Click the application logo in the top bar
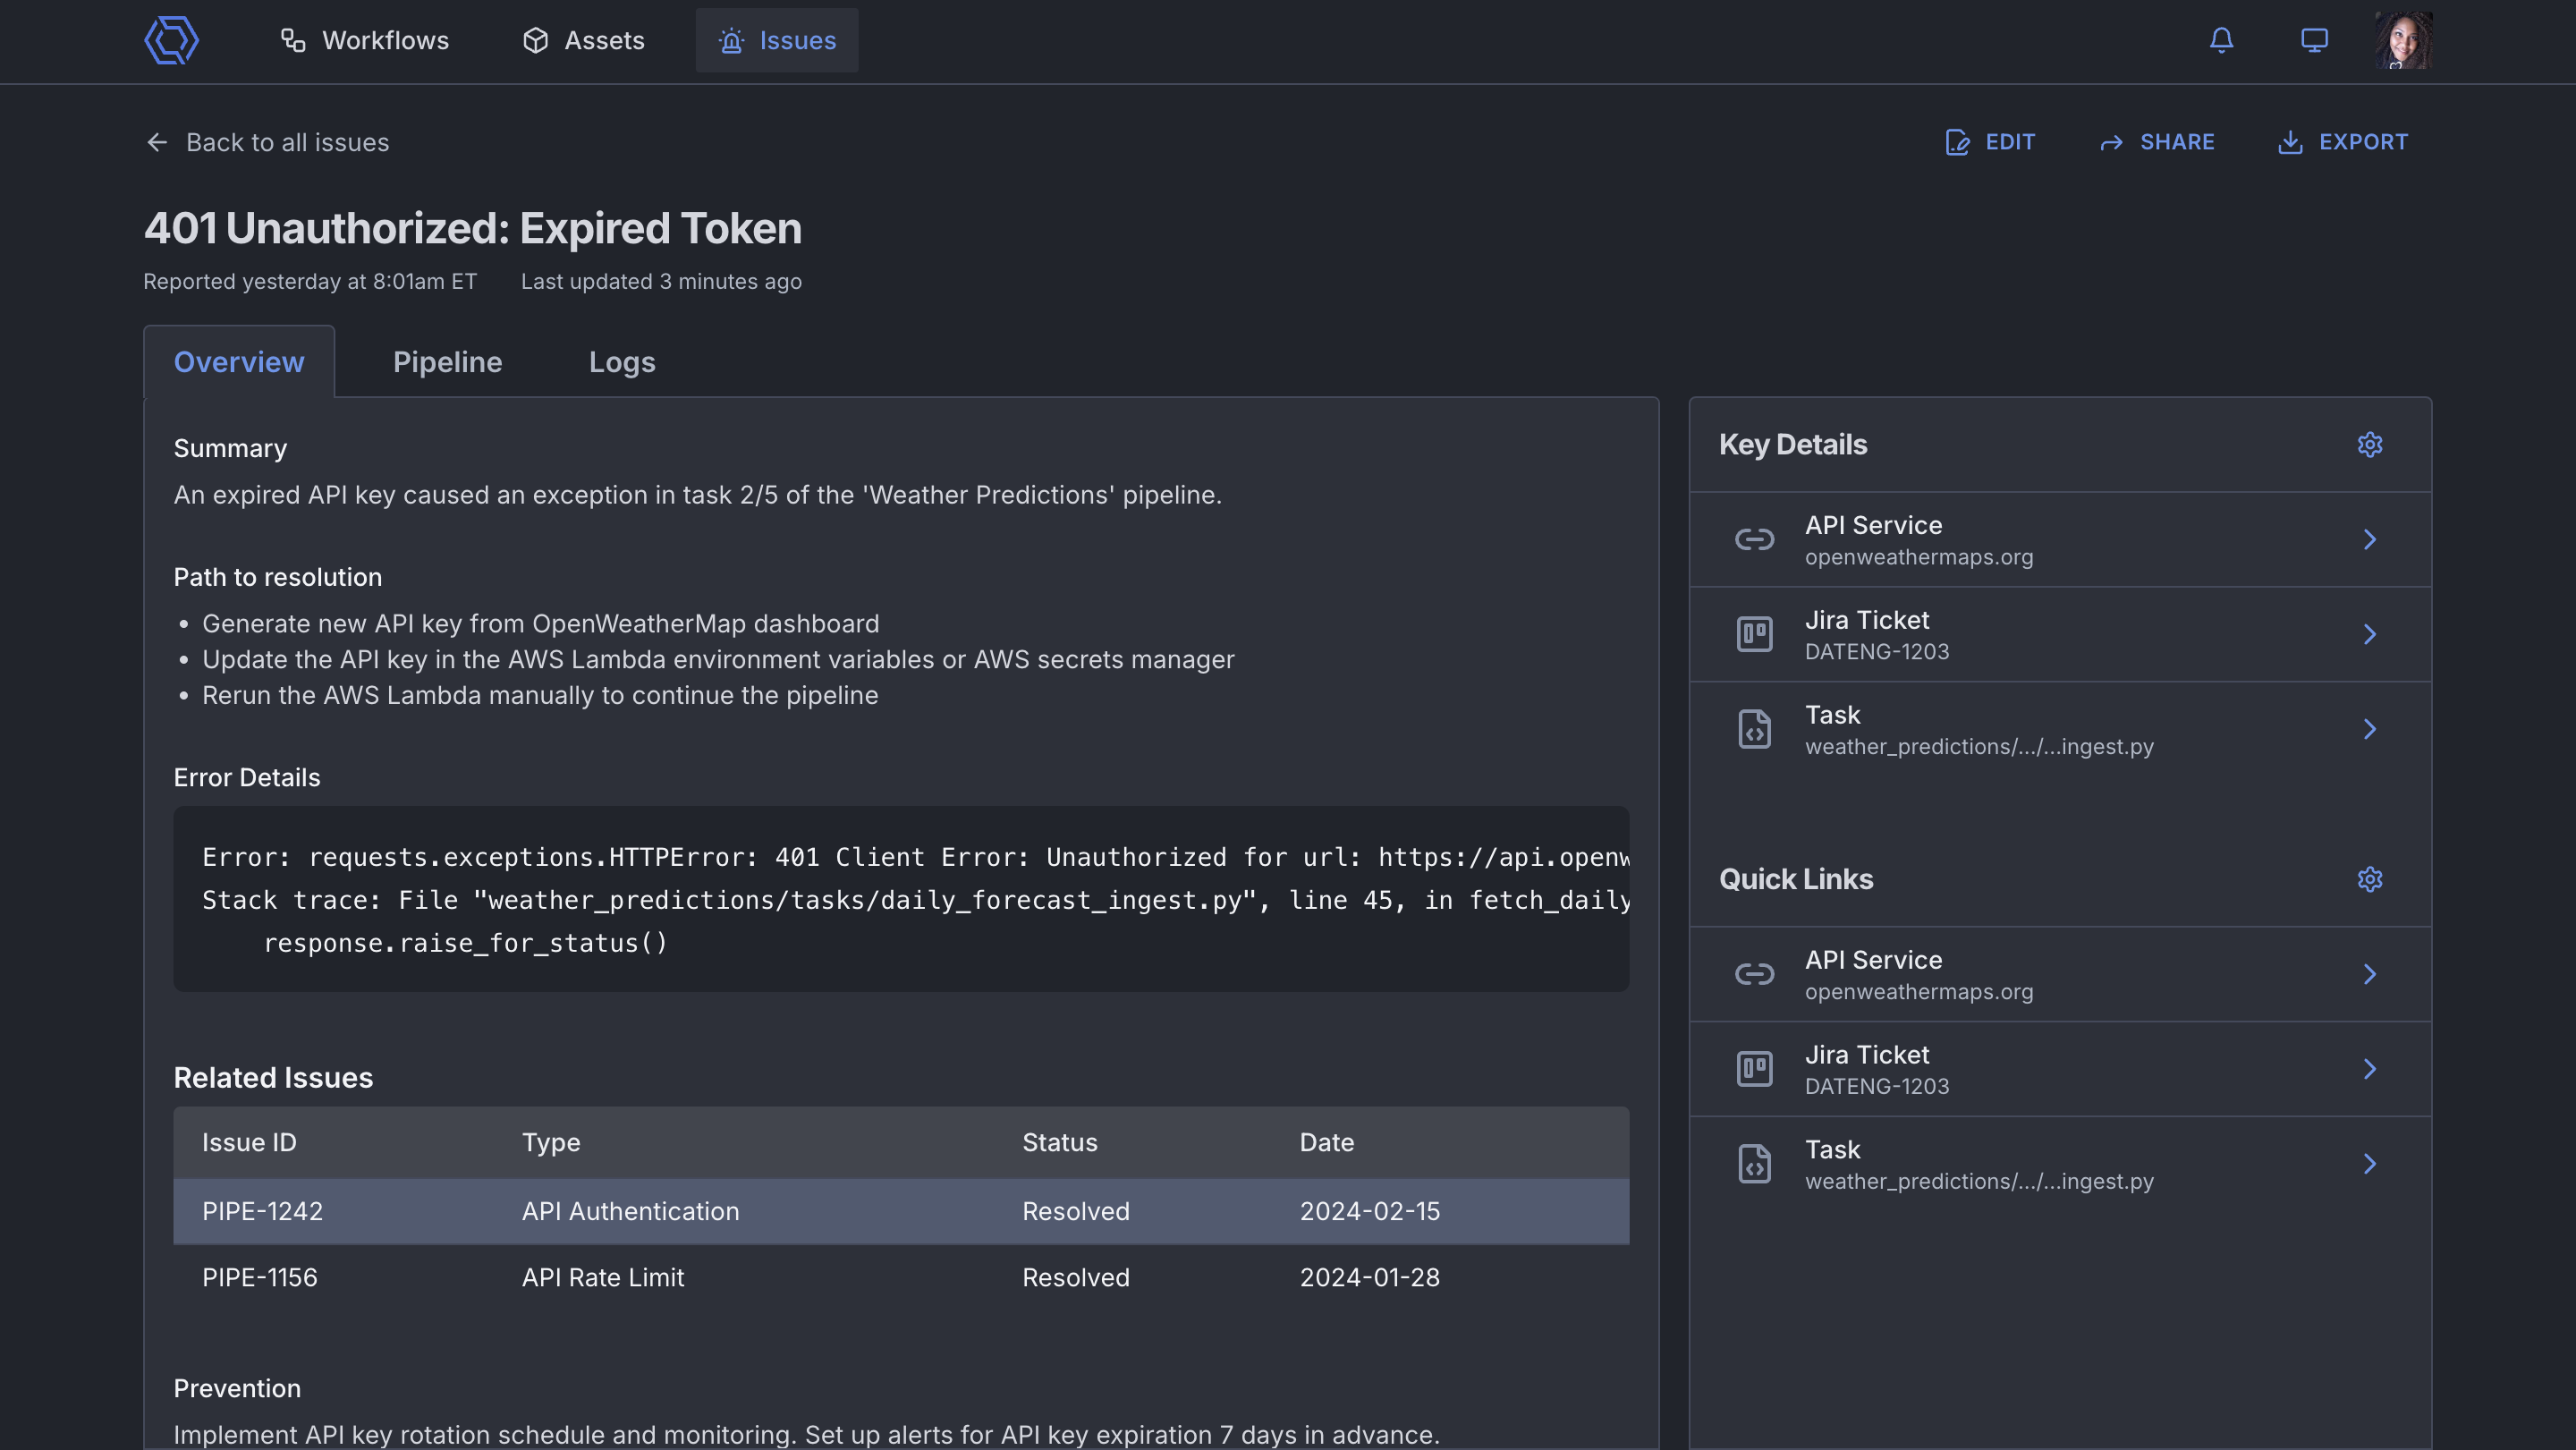Image resolution: width=2576 pixels, height=1450 pixels. point(170,41)
